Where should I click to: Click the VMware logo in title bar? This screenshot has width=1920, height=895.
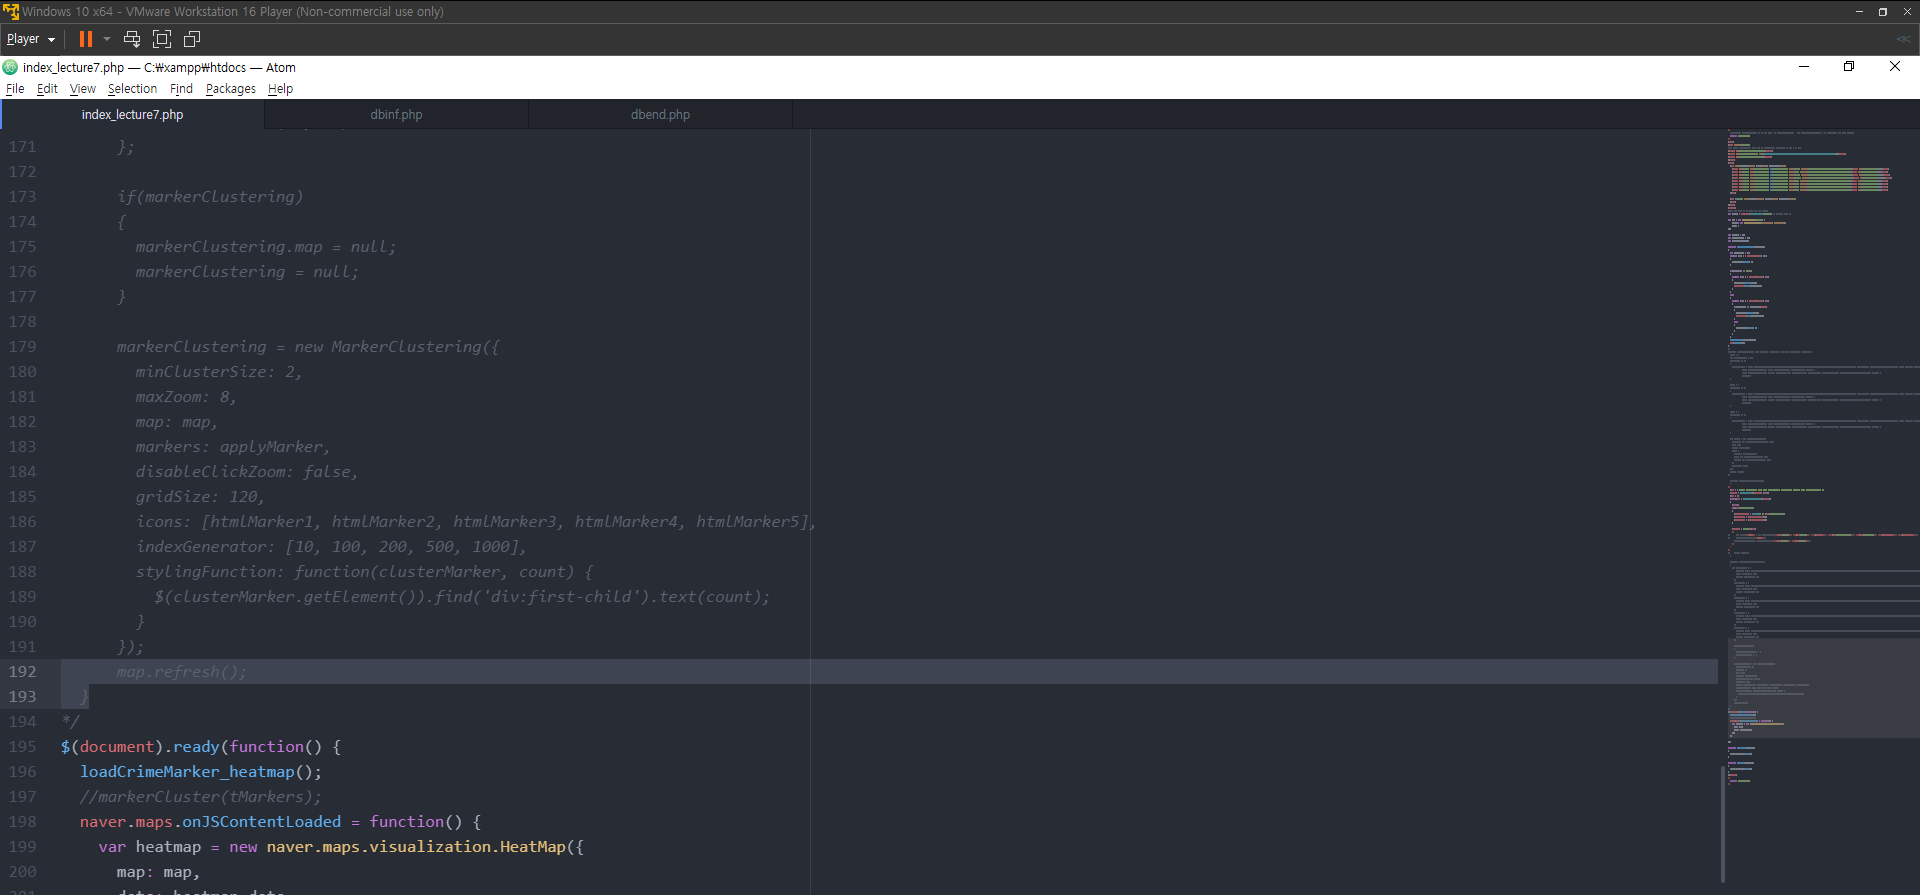[10, 12]
